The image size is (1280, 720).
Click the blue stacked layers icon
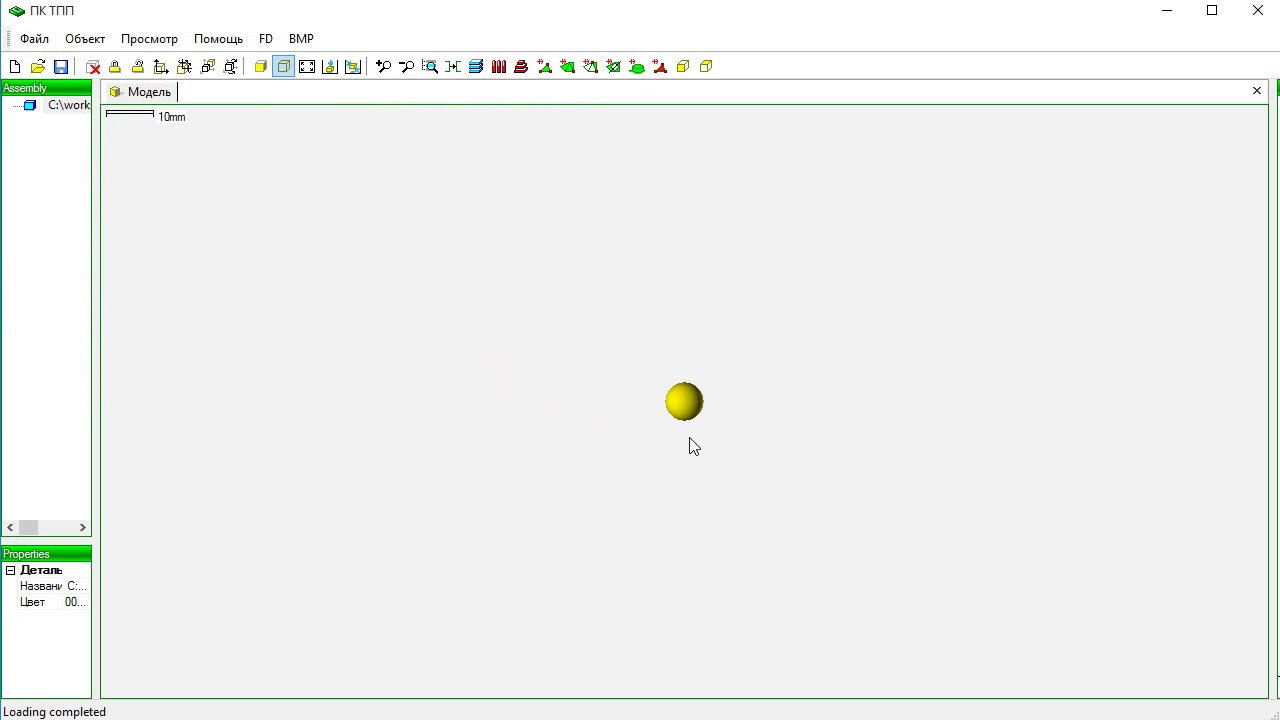pos(476,67)
